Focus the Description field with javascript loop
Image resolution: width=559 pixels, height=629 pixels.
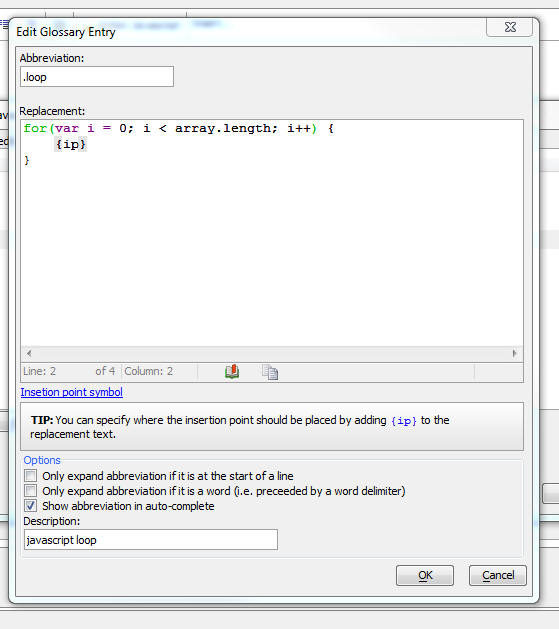151,540
